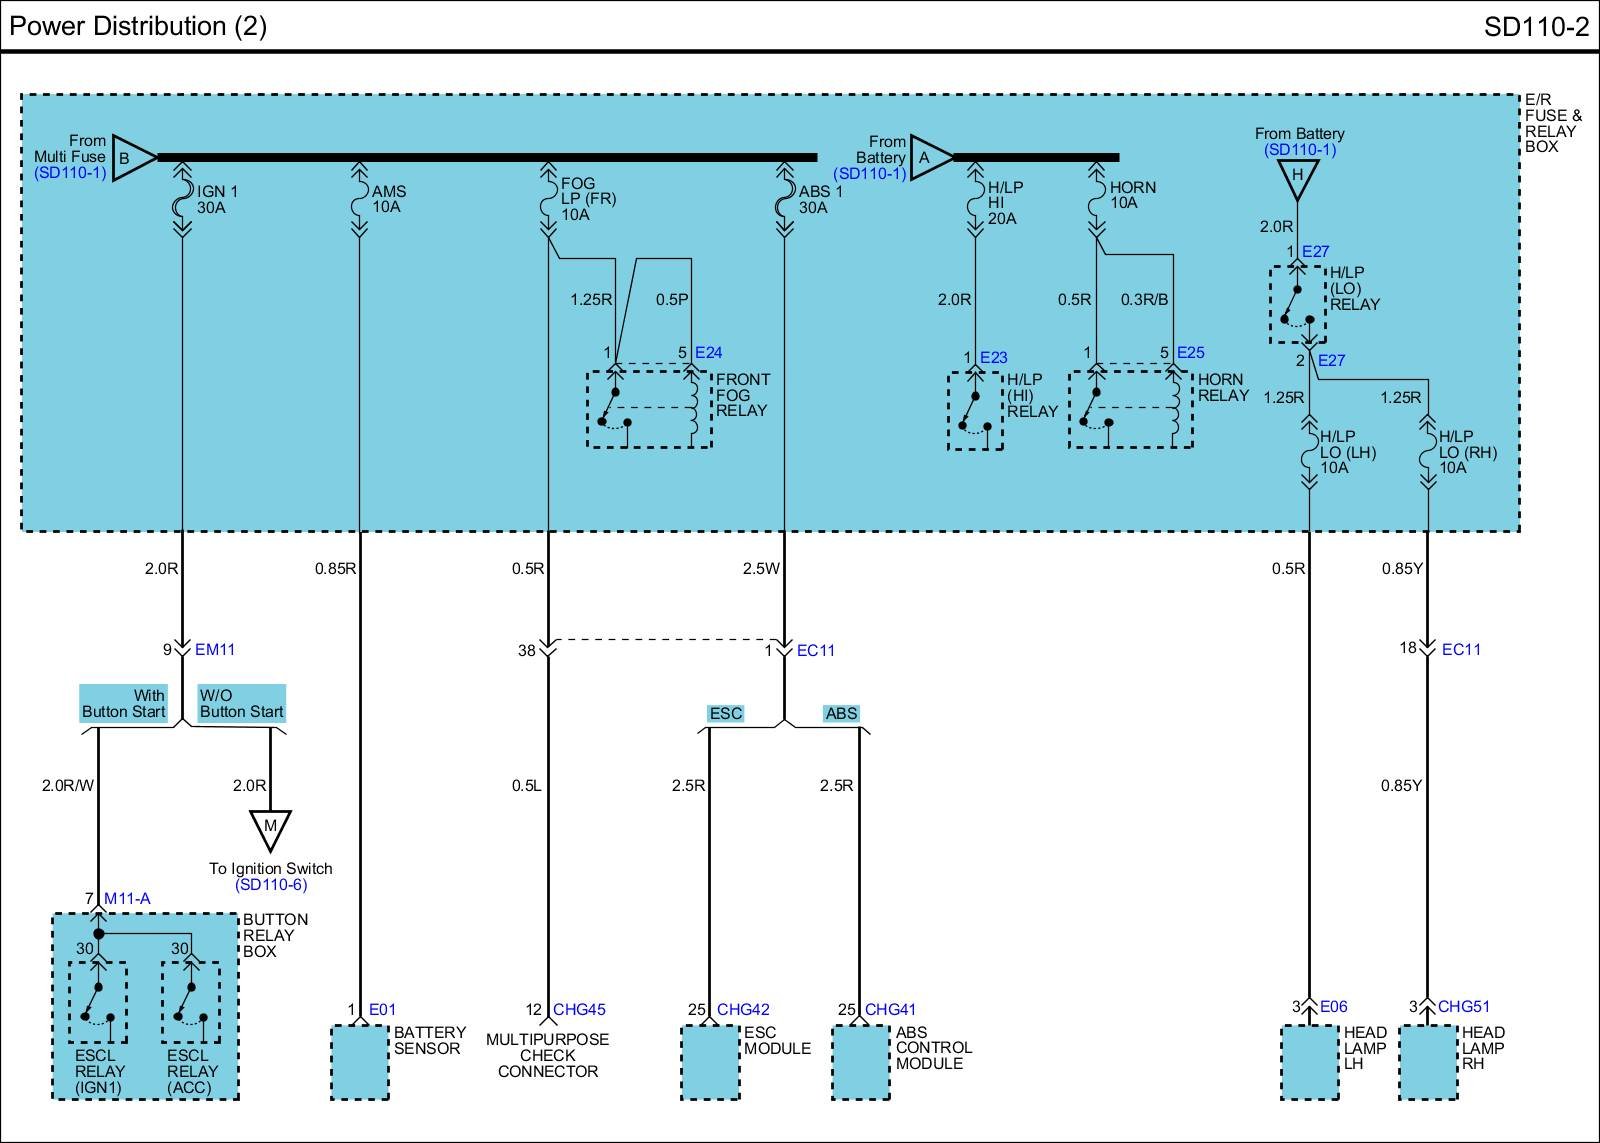
Task: Select the ESC variant label tag
Action: click(725, 713)
